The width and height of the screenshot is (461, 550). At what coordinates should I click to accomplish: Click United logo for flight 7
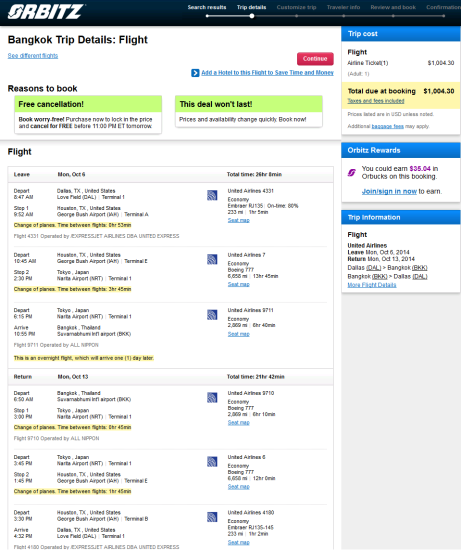point(212,259)
